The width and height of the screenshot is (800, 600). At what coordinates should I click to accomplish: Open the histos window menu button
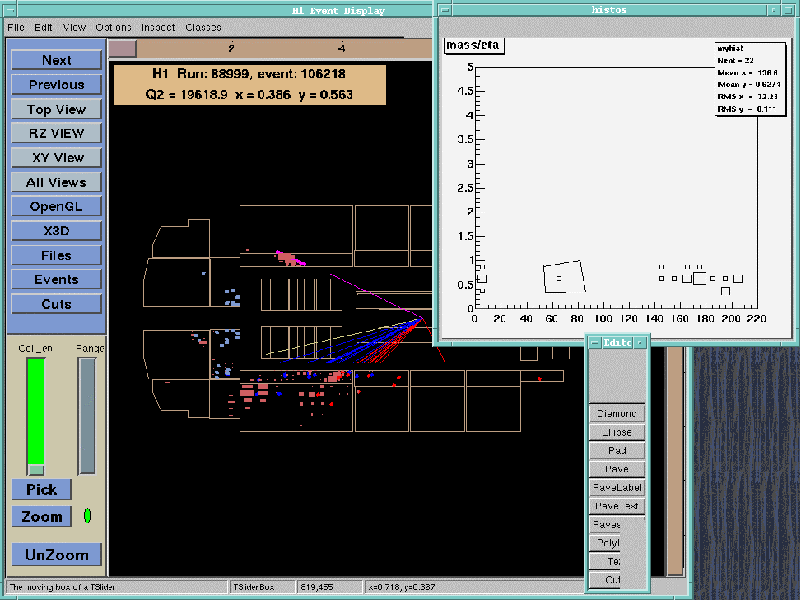[x=447, y=8]
